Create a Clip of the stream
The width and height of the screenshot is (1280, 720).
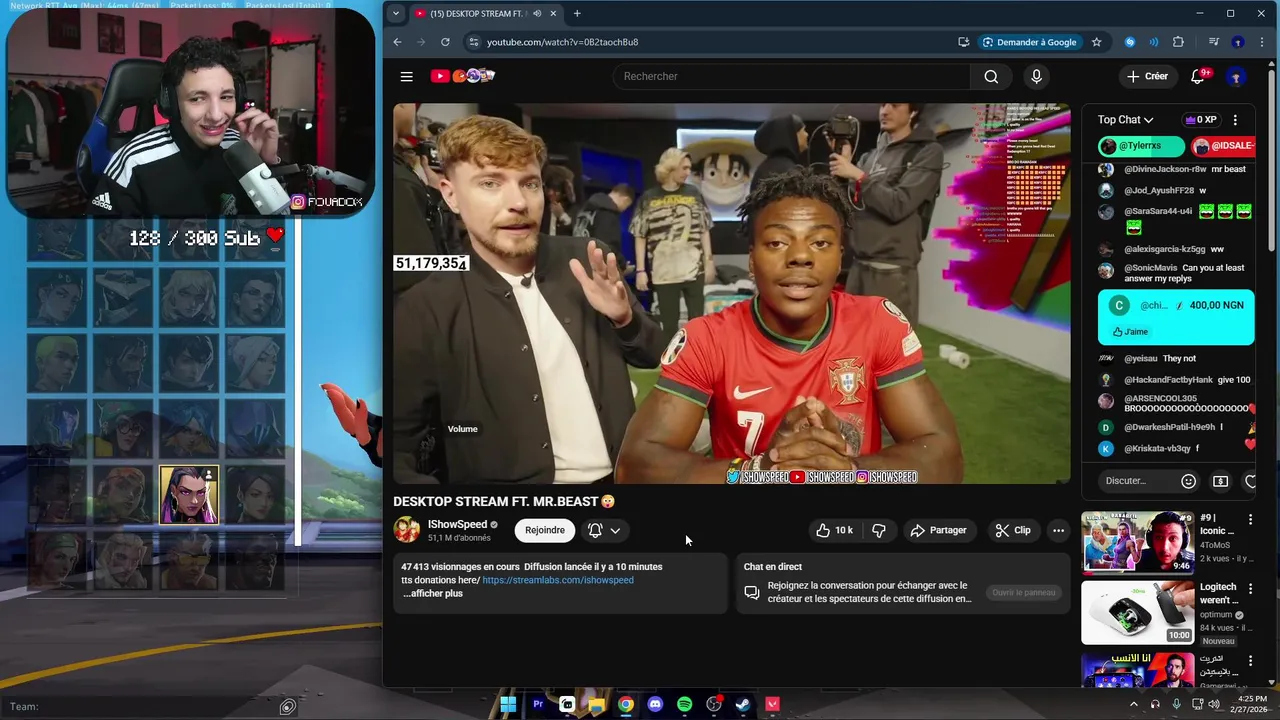pos(1012,530)
